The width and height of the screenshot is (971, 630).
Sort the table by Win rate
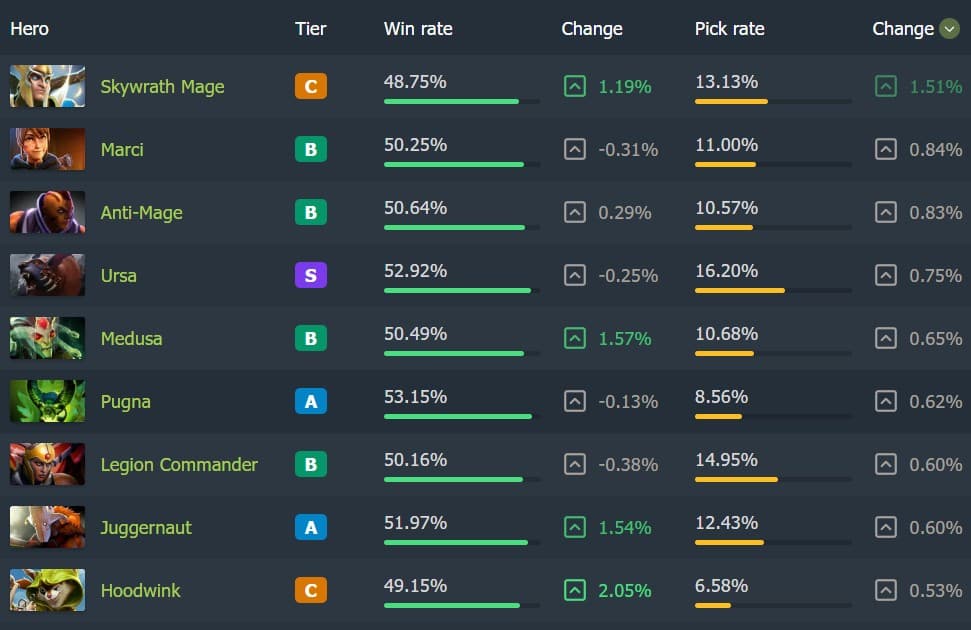pos(418,29)
